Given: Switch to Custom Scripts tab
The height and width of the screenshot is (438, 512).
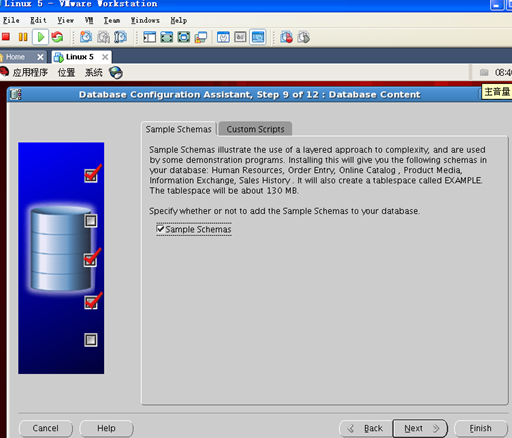Looking at the screenshot, I should click(x=255, y=129).
